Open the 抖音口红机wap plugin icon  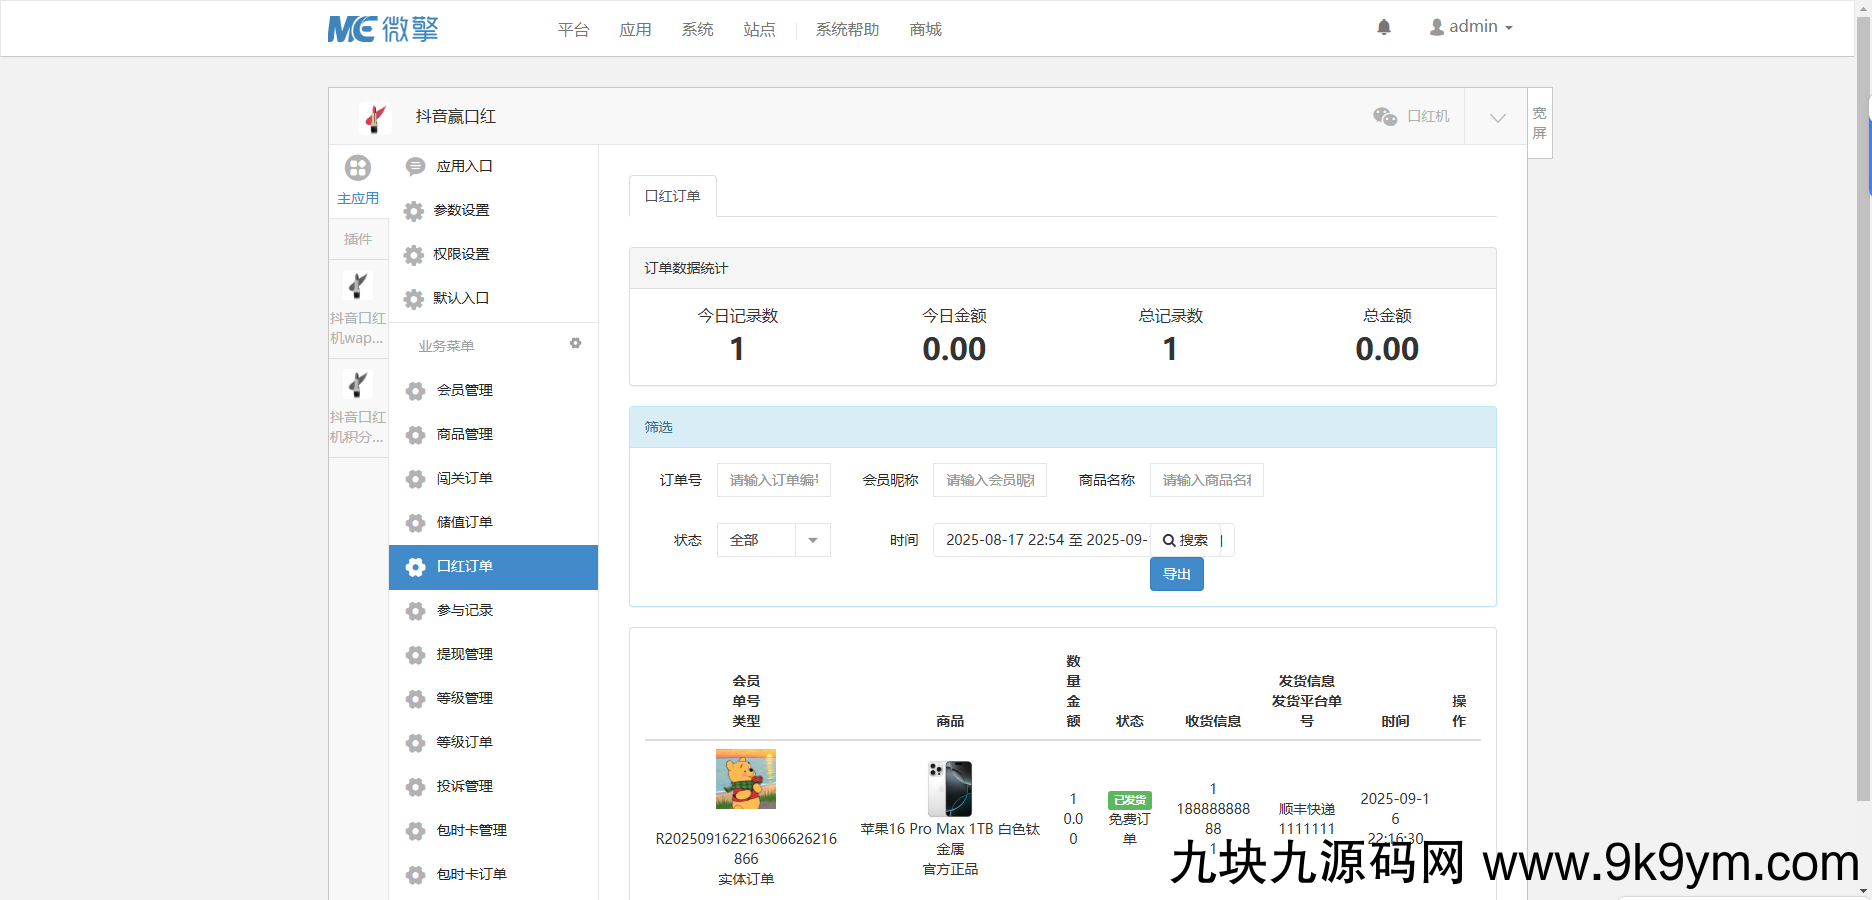pos(358,285)
